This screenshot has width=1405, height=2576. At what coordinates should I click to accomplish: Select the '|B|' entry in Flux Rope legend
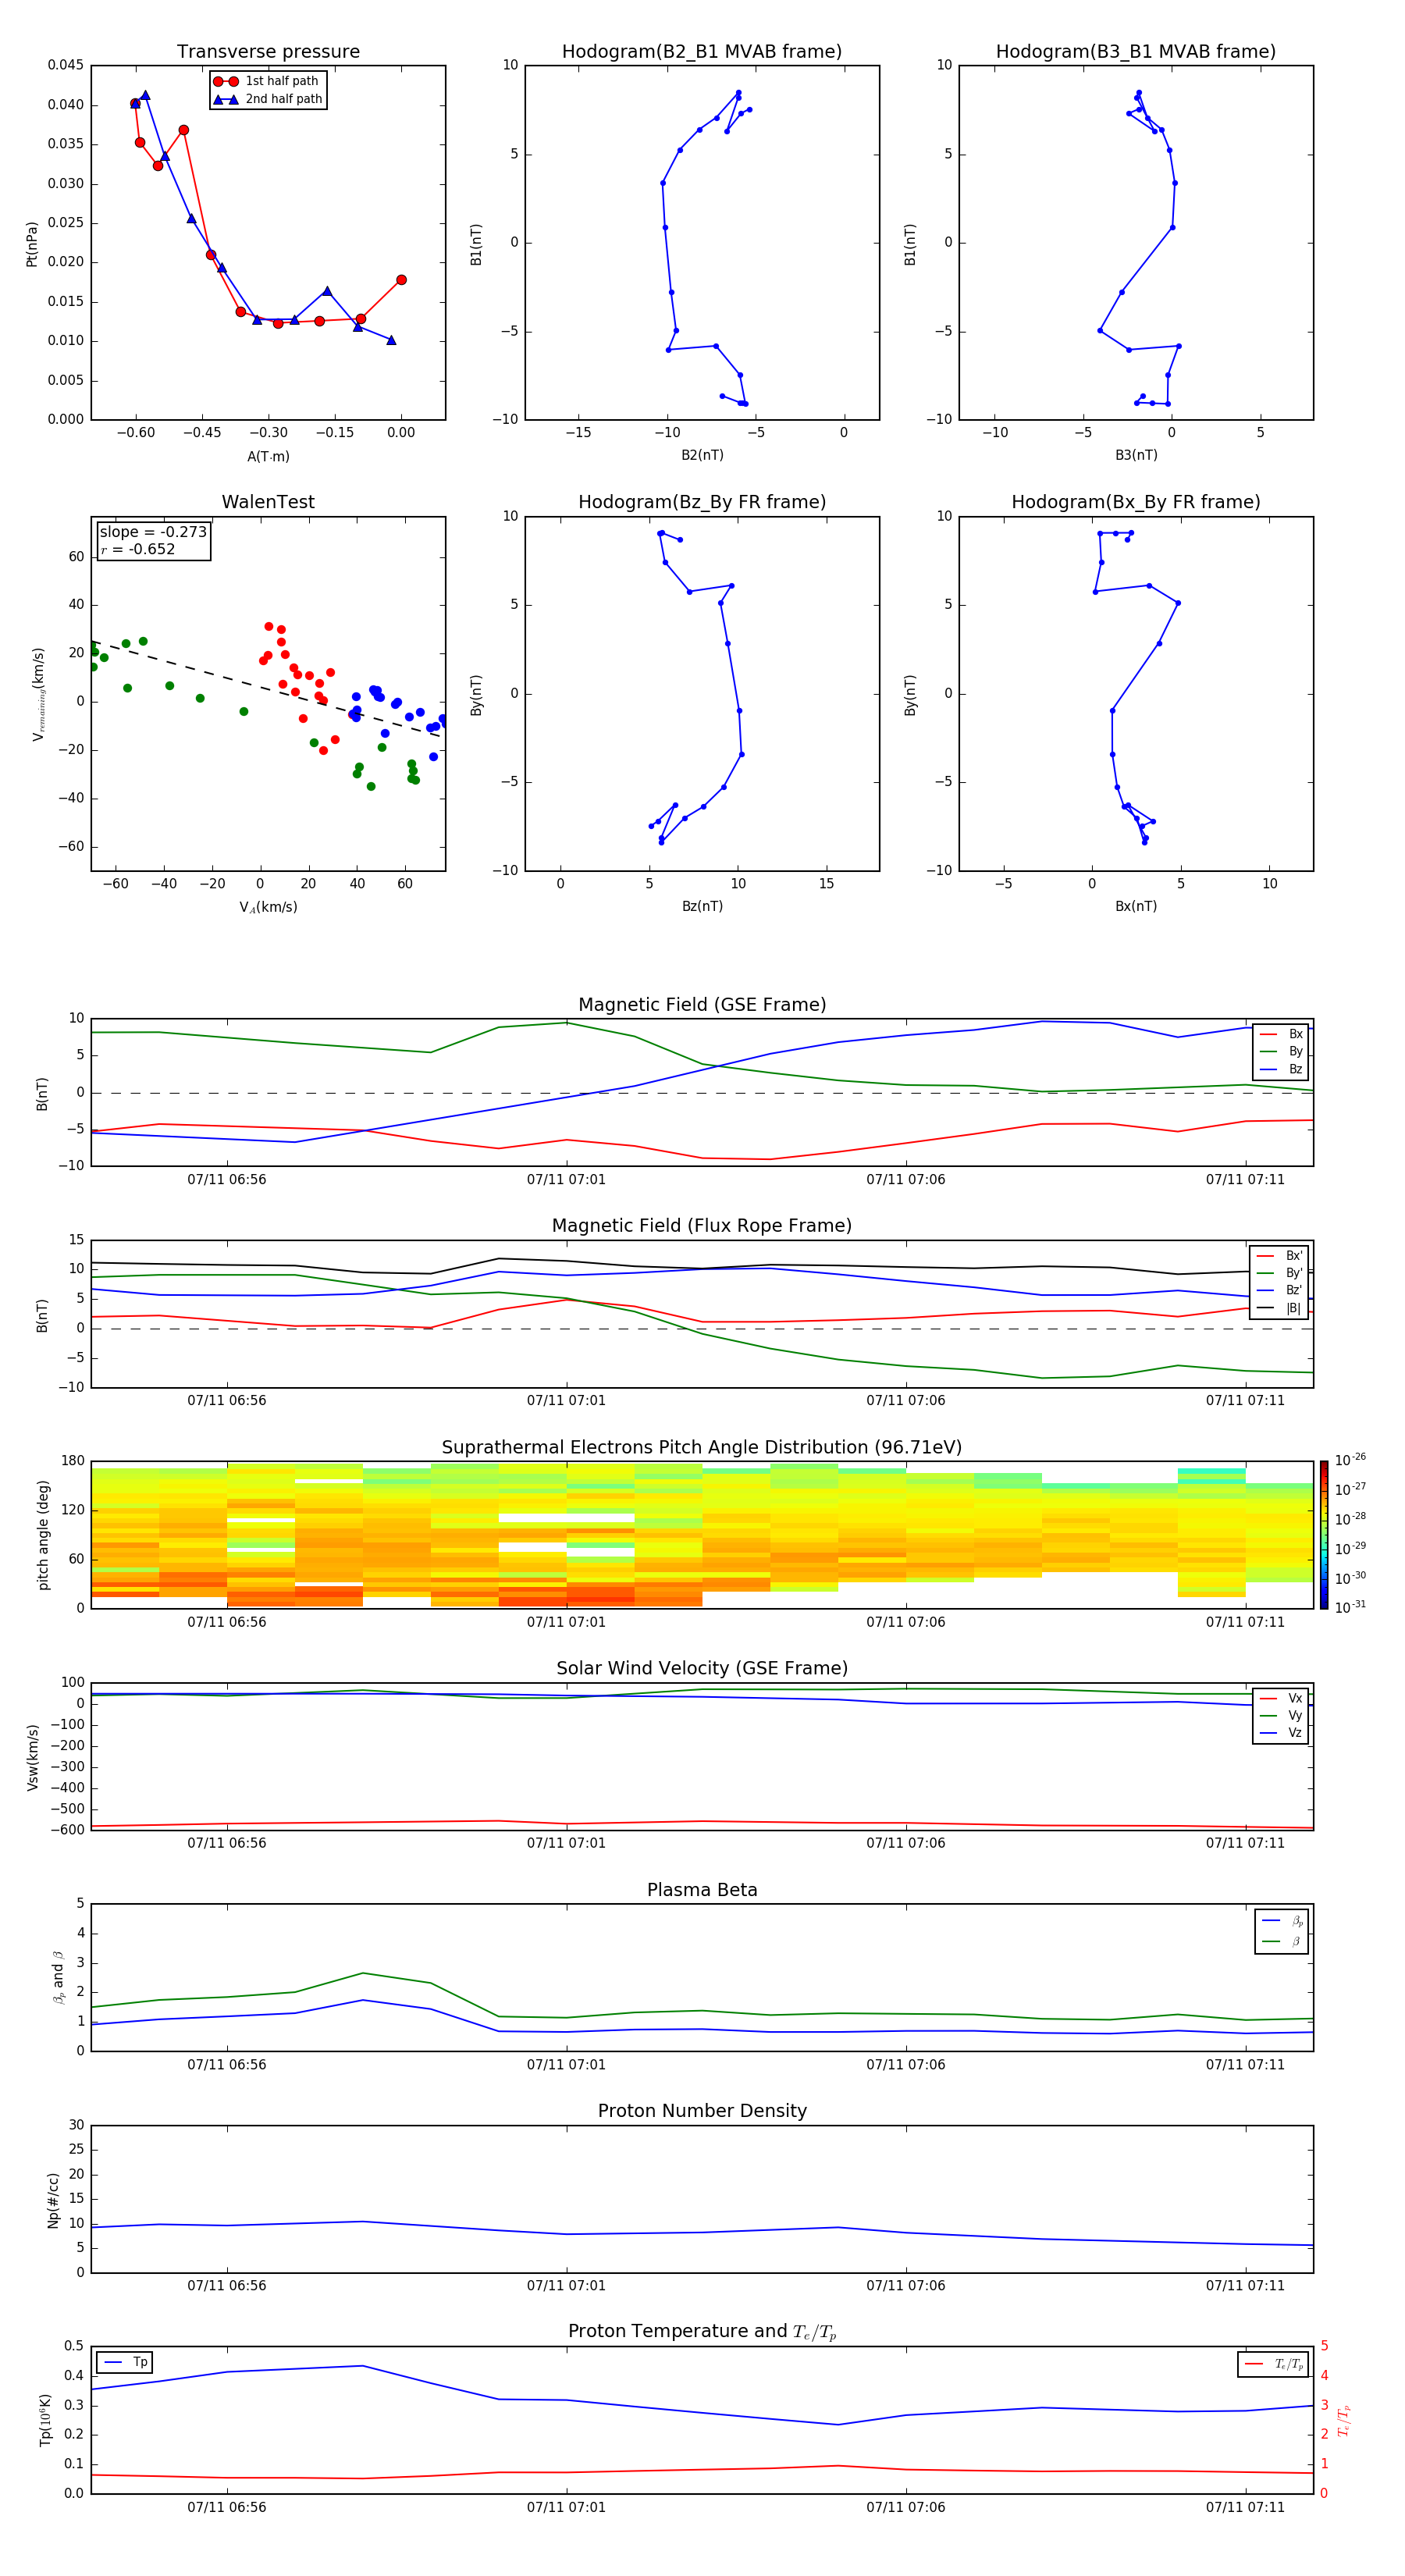1279,1308
